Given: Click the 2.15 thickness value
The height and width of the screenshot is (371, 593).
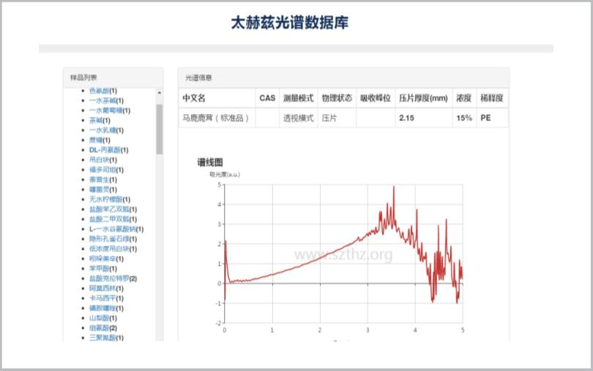Looking at the screenshot, I should (407, 118).
